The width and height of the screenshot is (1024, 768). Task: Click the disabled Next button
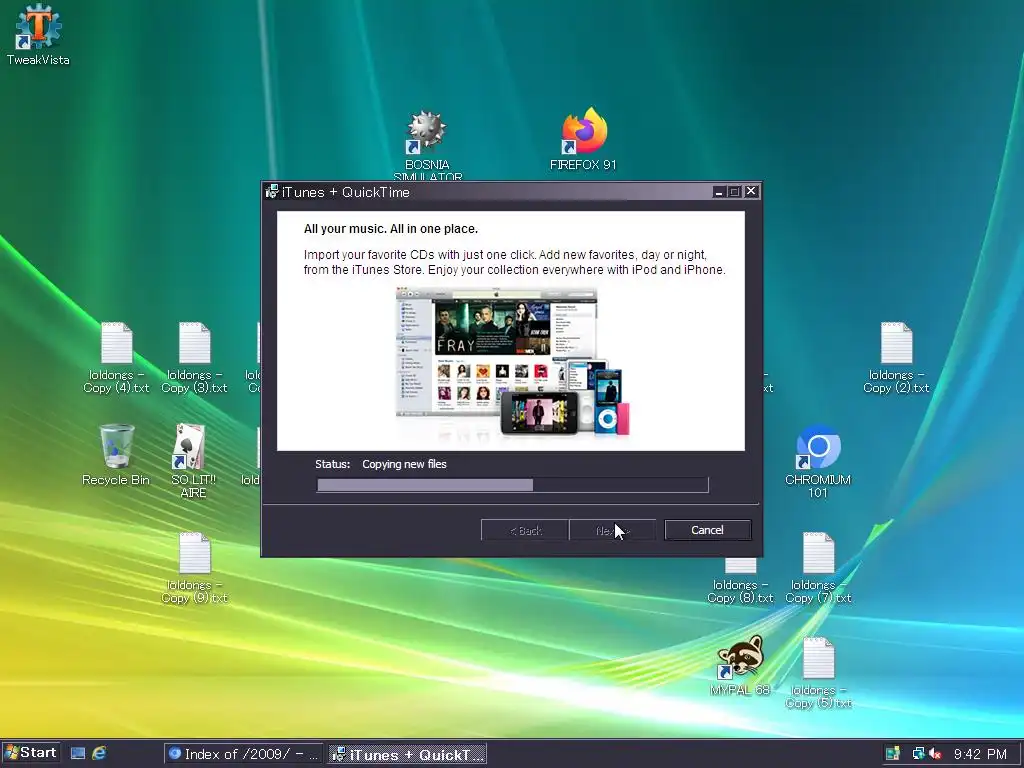[x=613, y=530]
